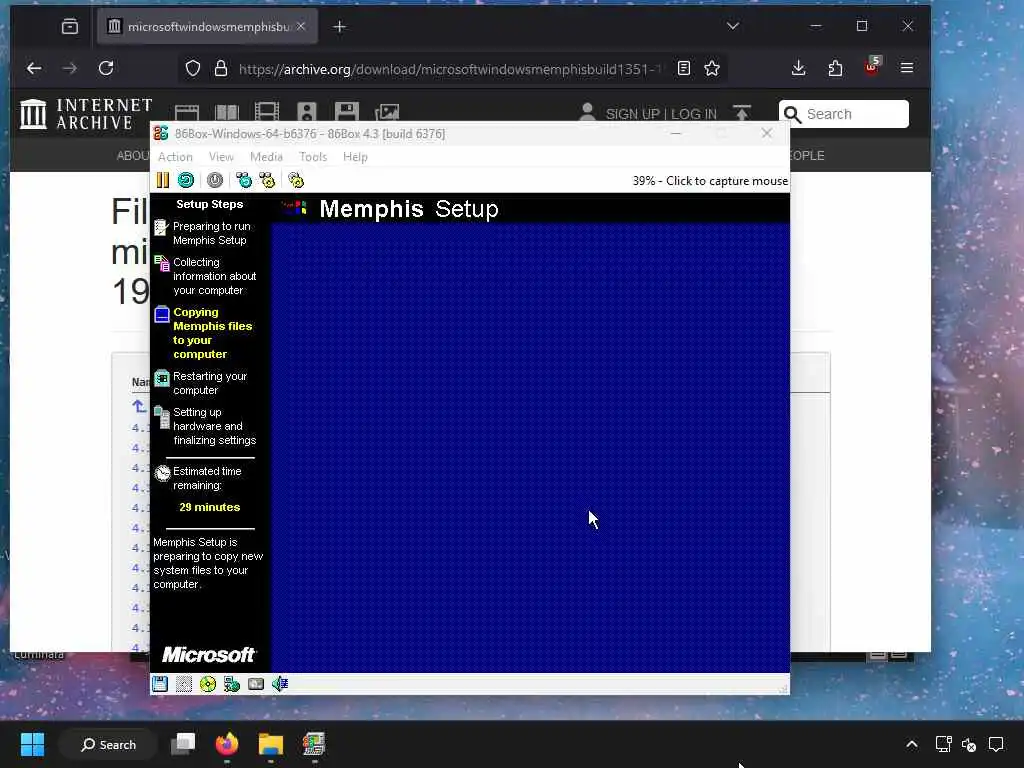Click the Internet Archive logo
The image size is (1024, 768).
(86, 114)
